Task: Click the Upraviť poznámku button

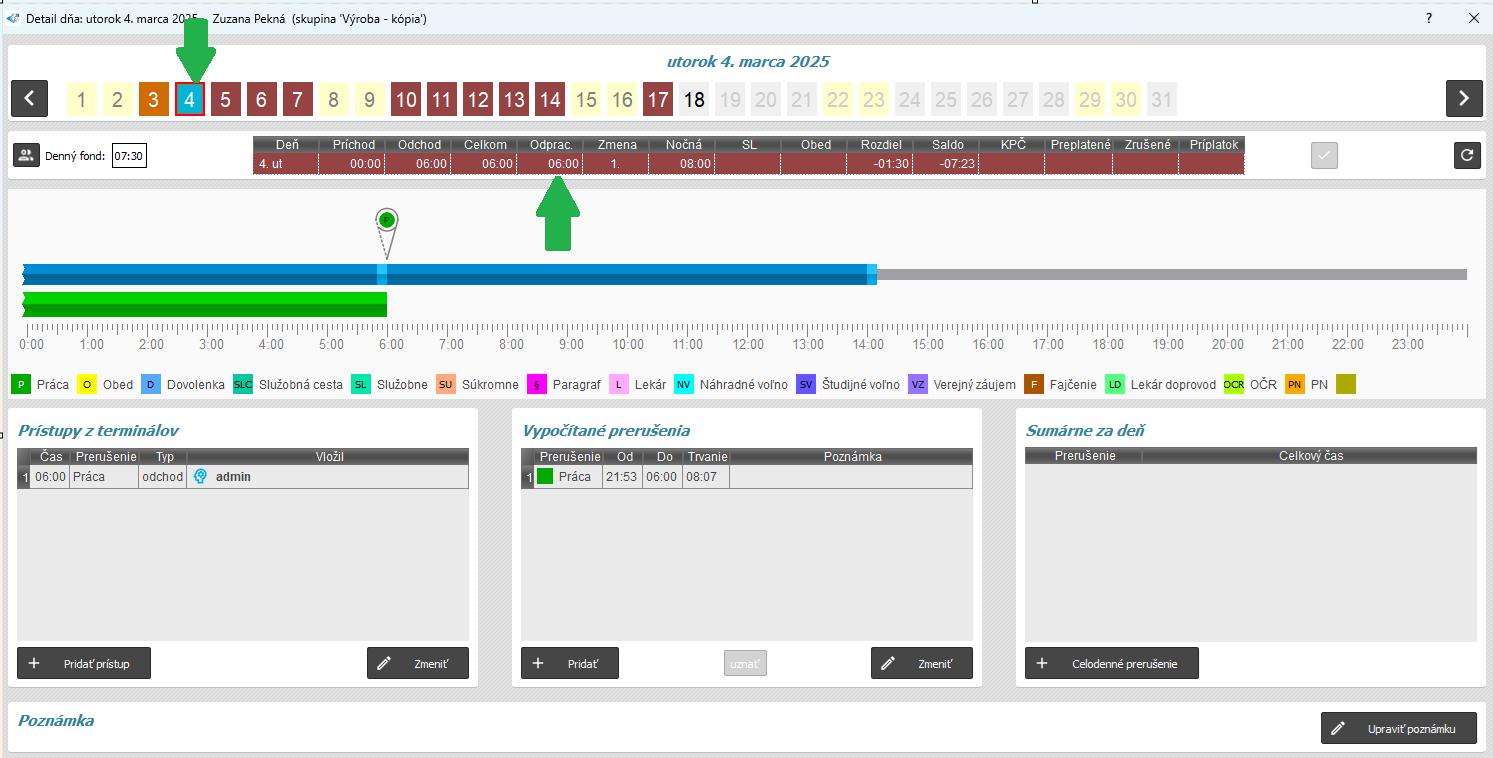Action: pyautogui.click(x=1399, y=728)
